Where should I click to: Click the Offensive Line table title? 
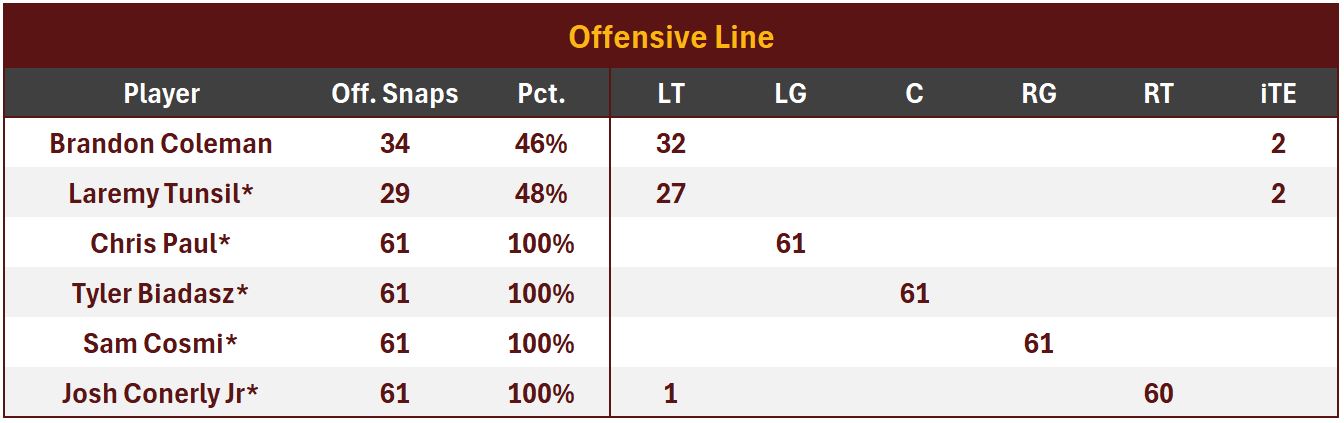(x=671, y=37)
